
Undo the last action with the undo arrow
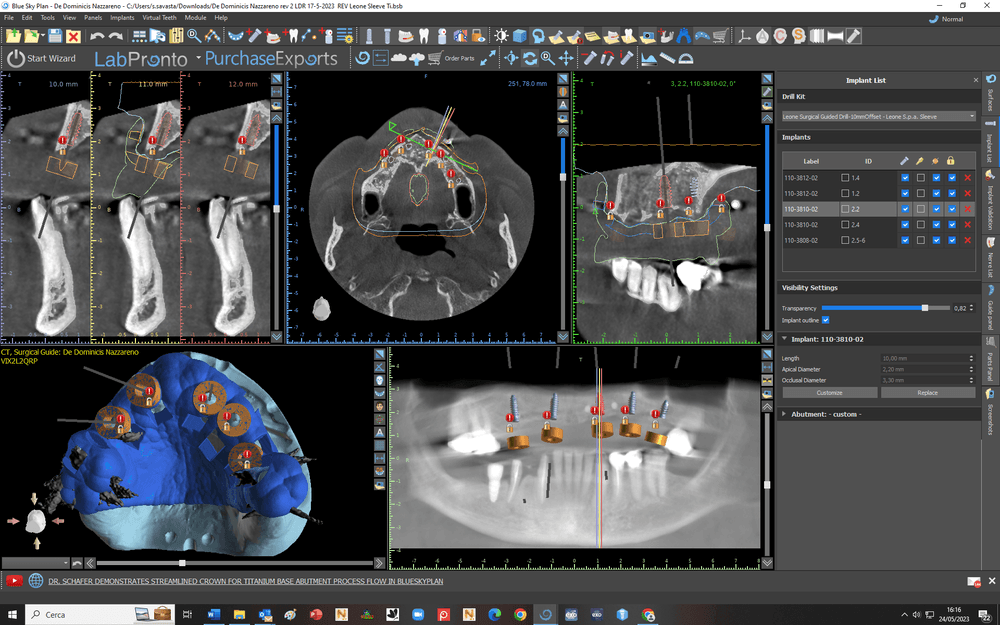coord(97,36)
